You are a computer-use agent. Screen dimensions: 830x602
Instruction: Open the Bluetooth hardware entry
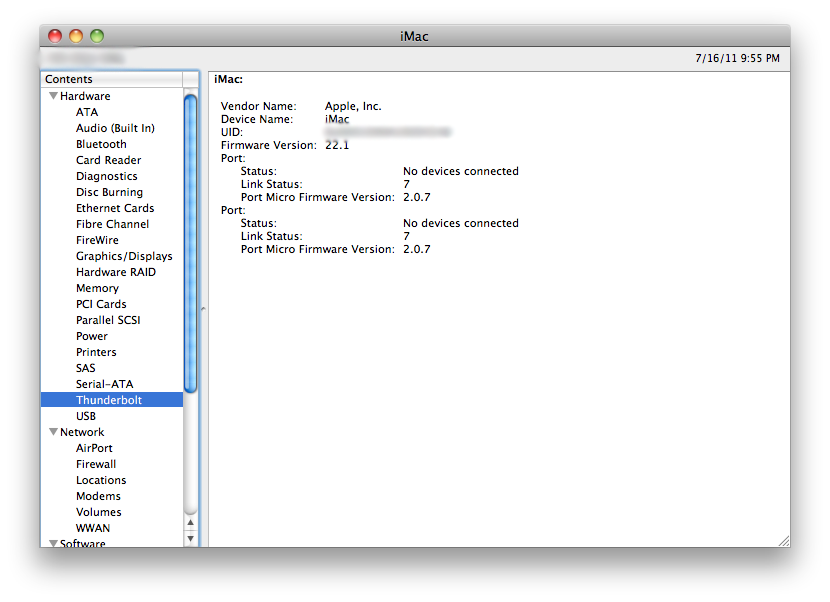101,144
